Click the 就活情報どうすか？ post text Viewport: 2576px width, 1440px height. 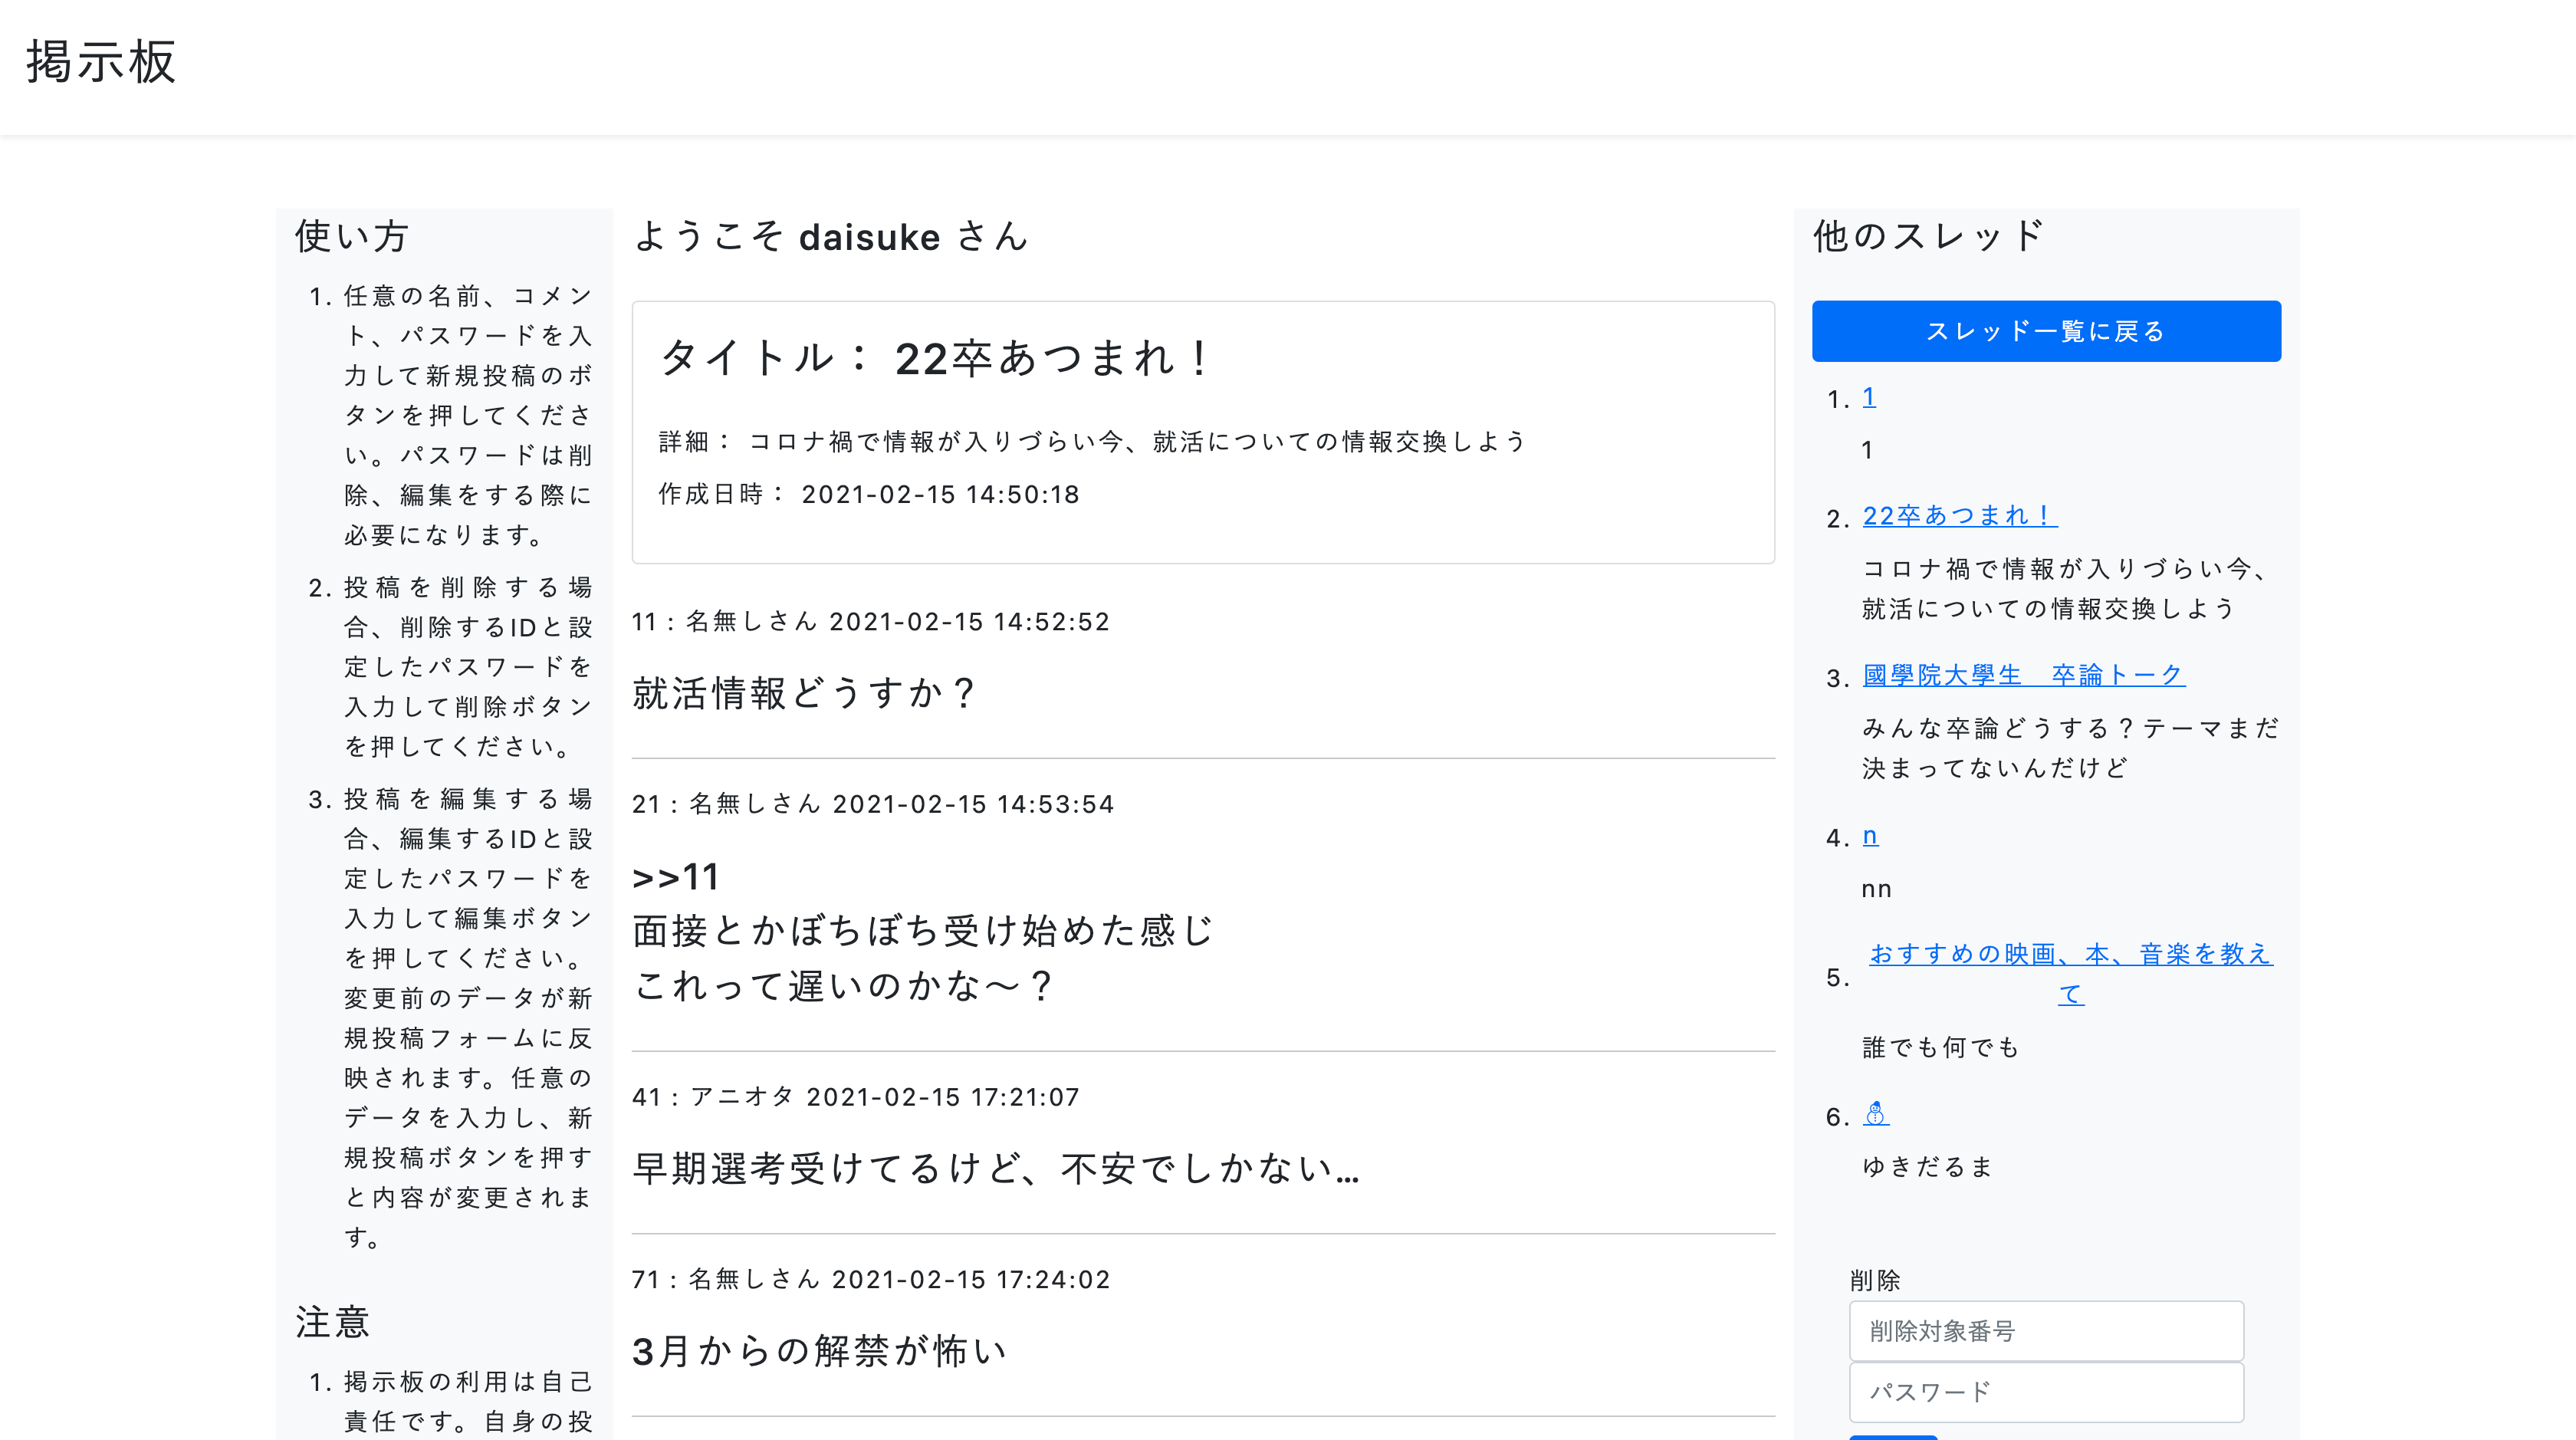pos(803,693)
